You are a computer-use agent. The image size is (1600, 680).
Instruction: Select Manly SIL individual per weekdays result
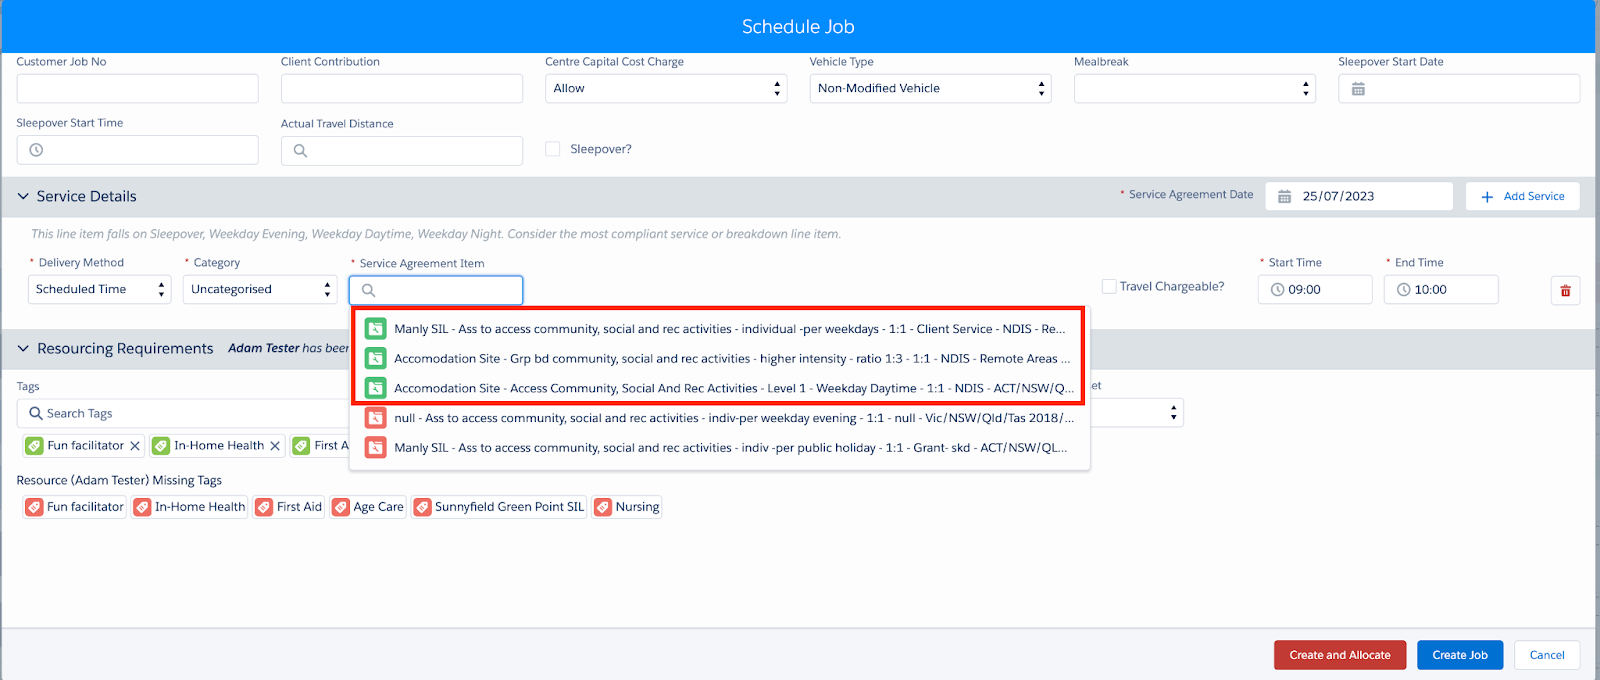[x=720, y=328]
